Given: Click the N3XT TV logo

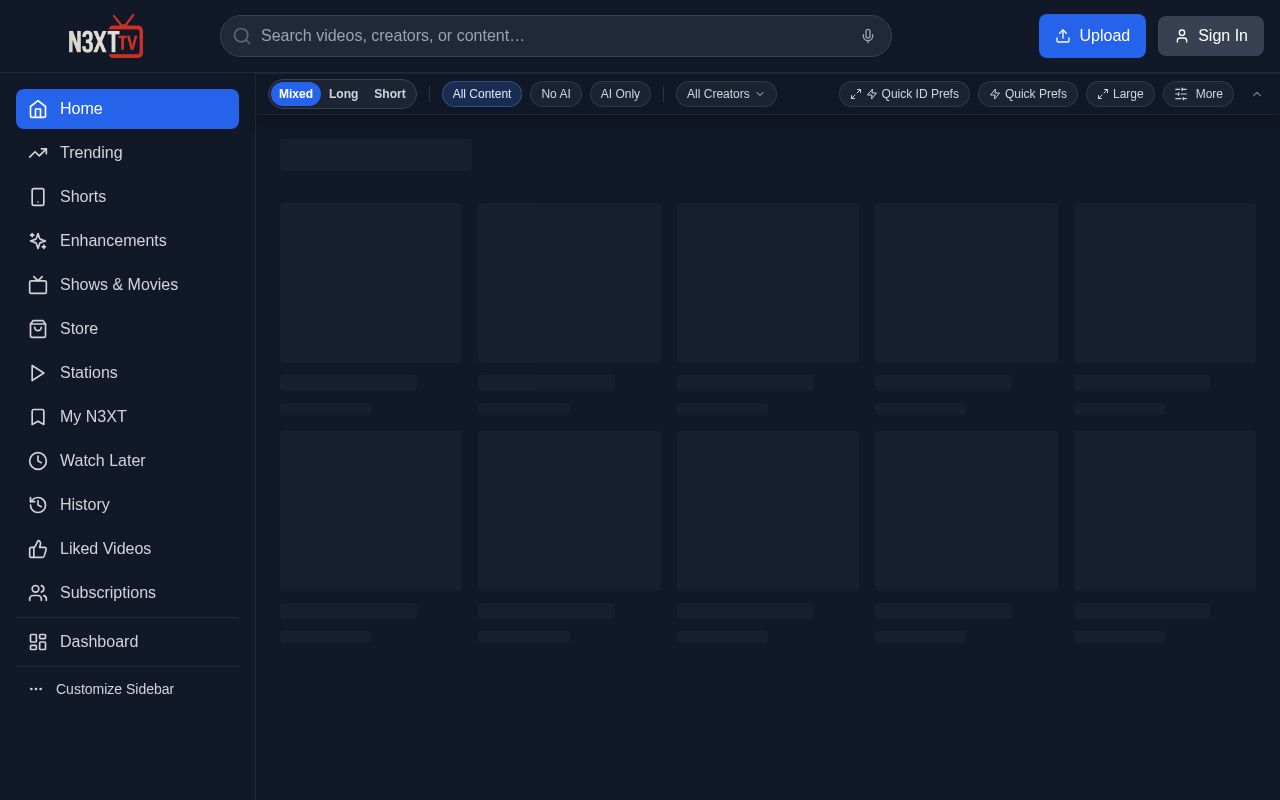Looking at the screenshot, I should 106,36.
